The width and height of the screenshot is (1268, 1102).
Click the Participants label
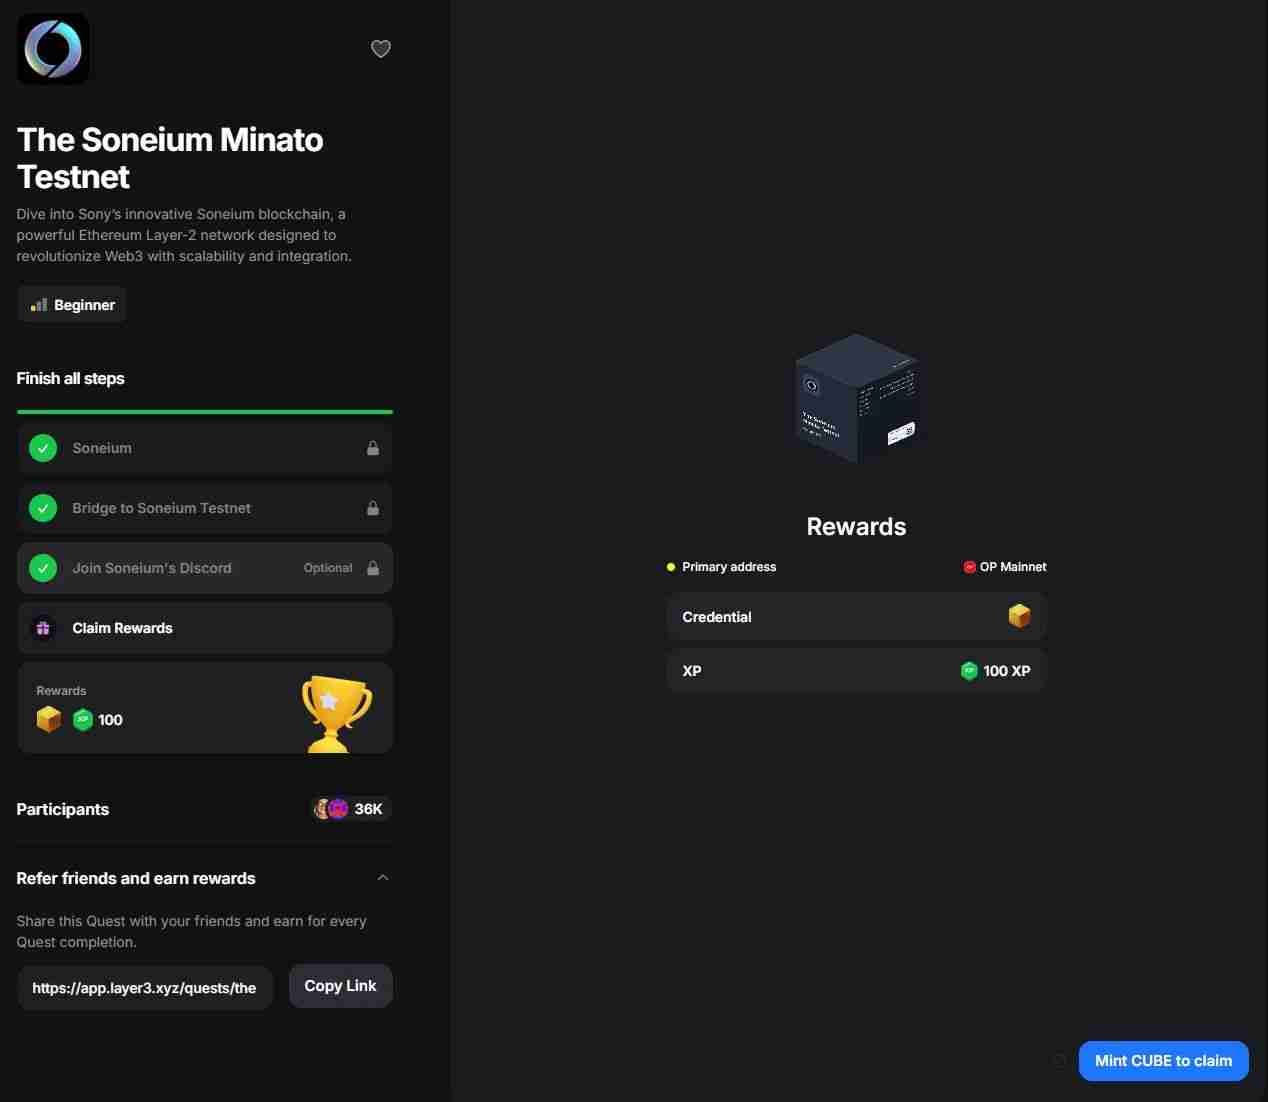point(63,809)
